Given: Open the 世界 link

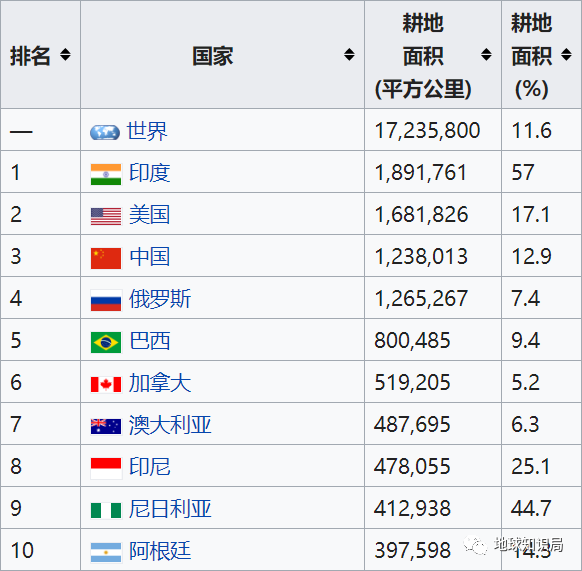Looking at the screenshot, I should click(147, 131).
